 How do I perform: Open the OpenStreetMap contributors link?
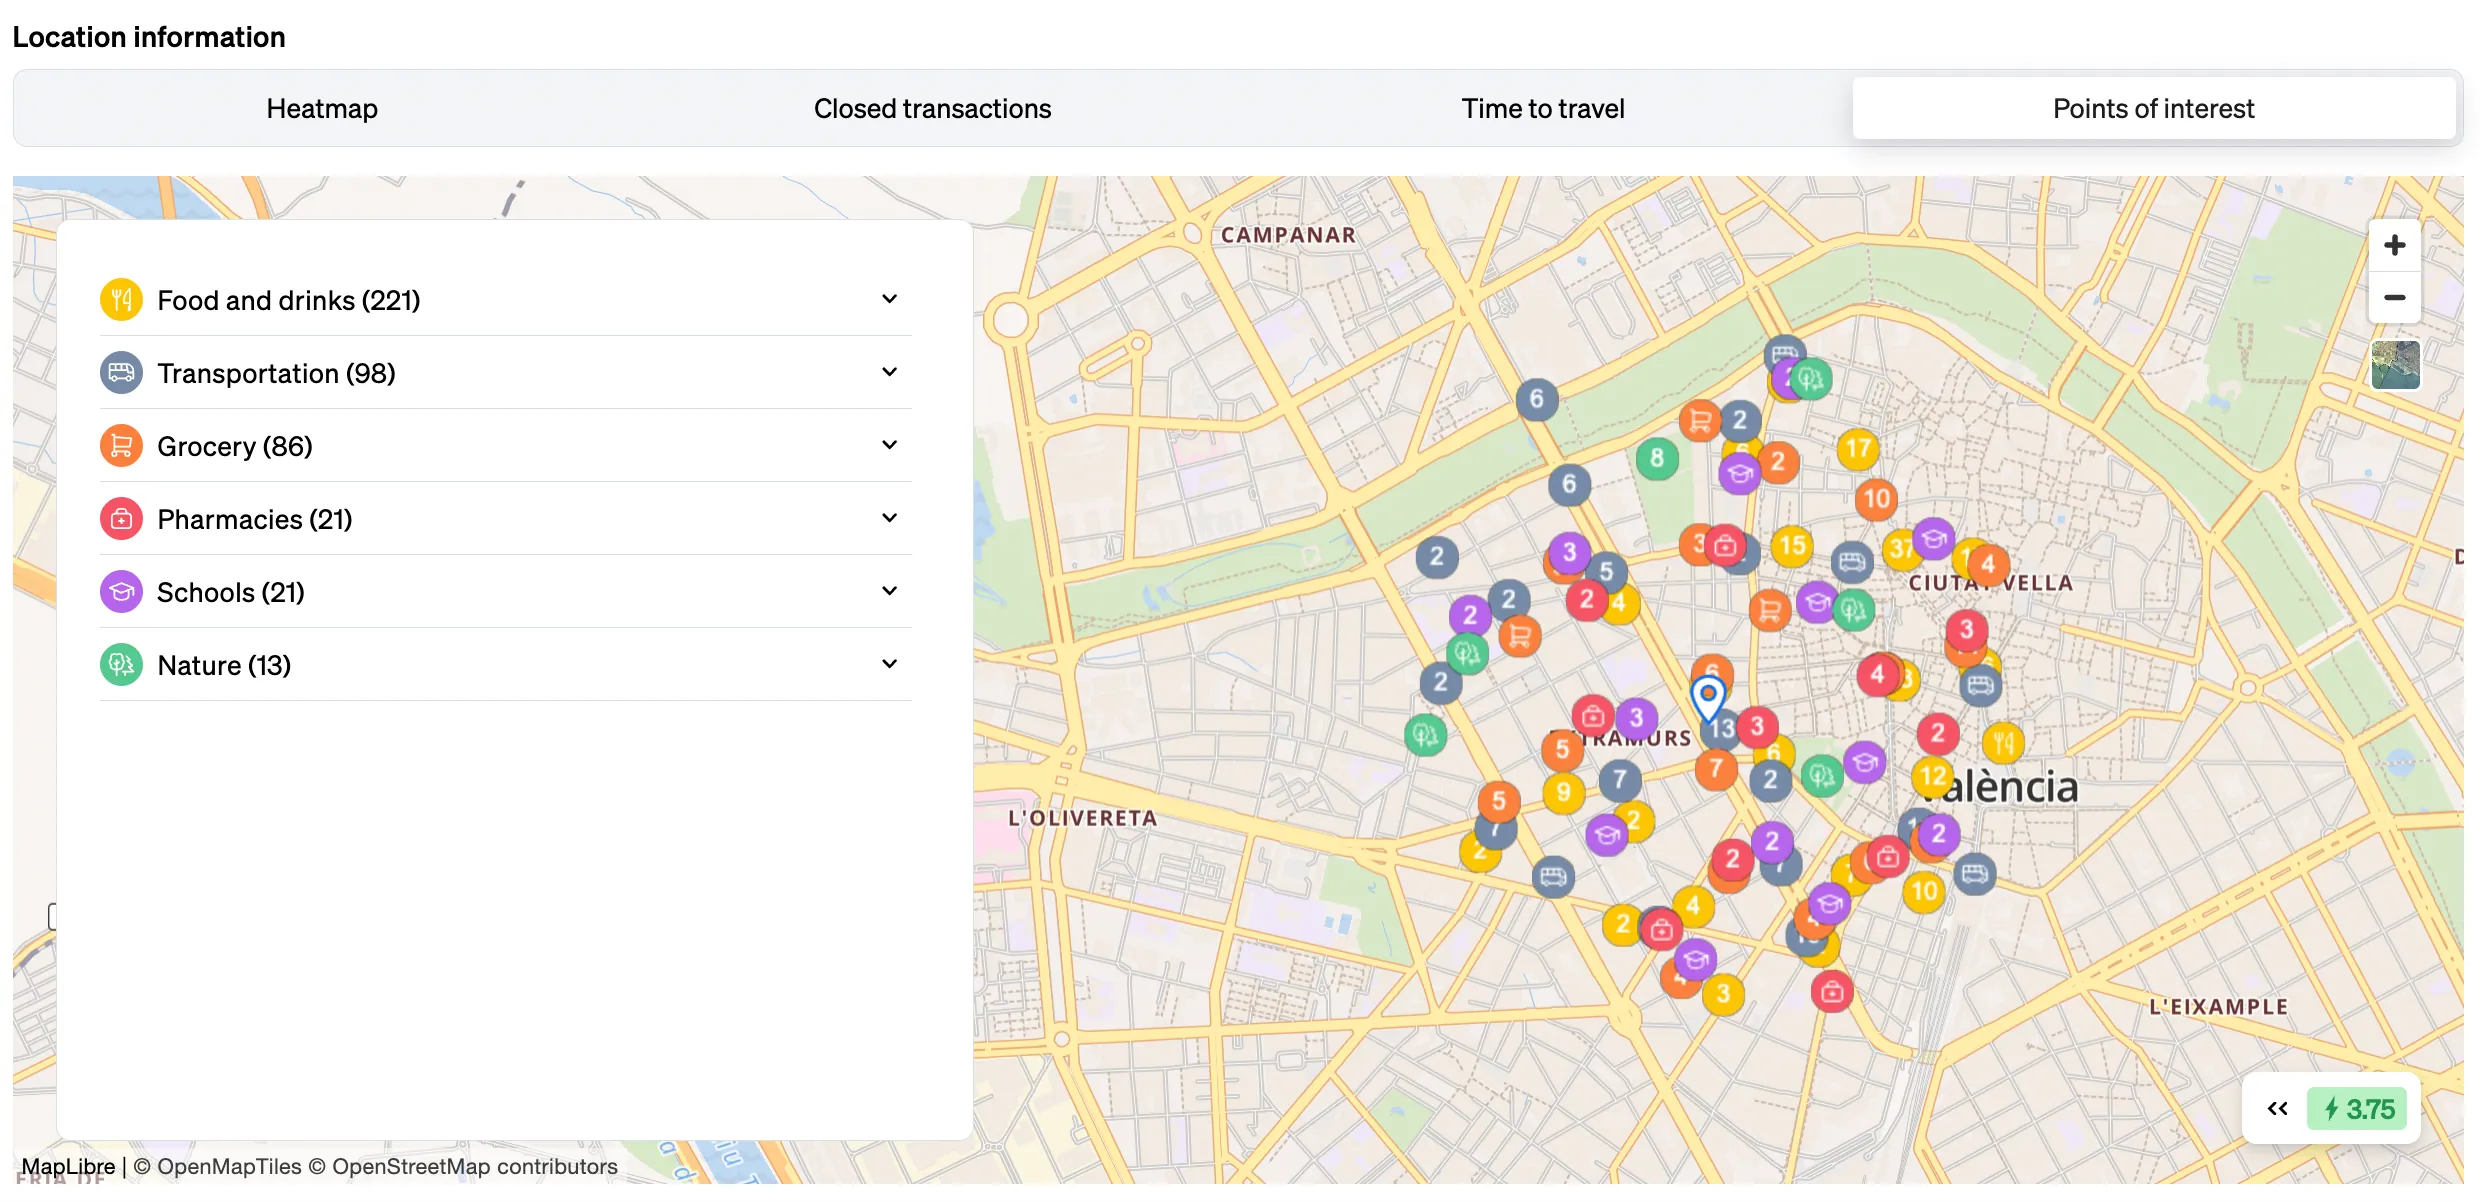pyautogui.click(x=463, y=1167)
